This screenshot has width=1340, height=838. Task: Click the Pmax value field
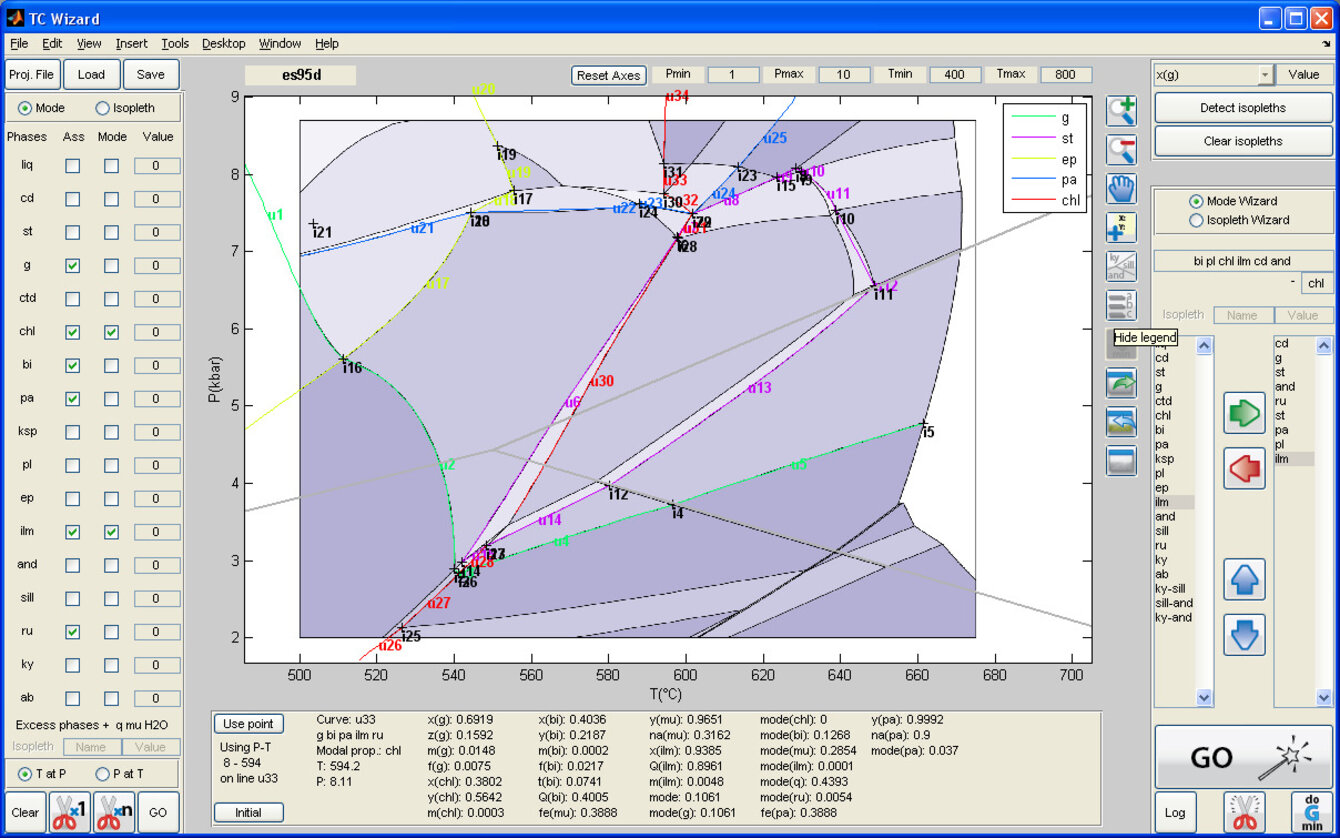[x=843, y=75]
